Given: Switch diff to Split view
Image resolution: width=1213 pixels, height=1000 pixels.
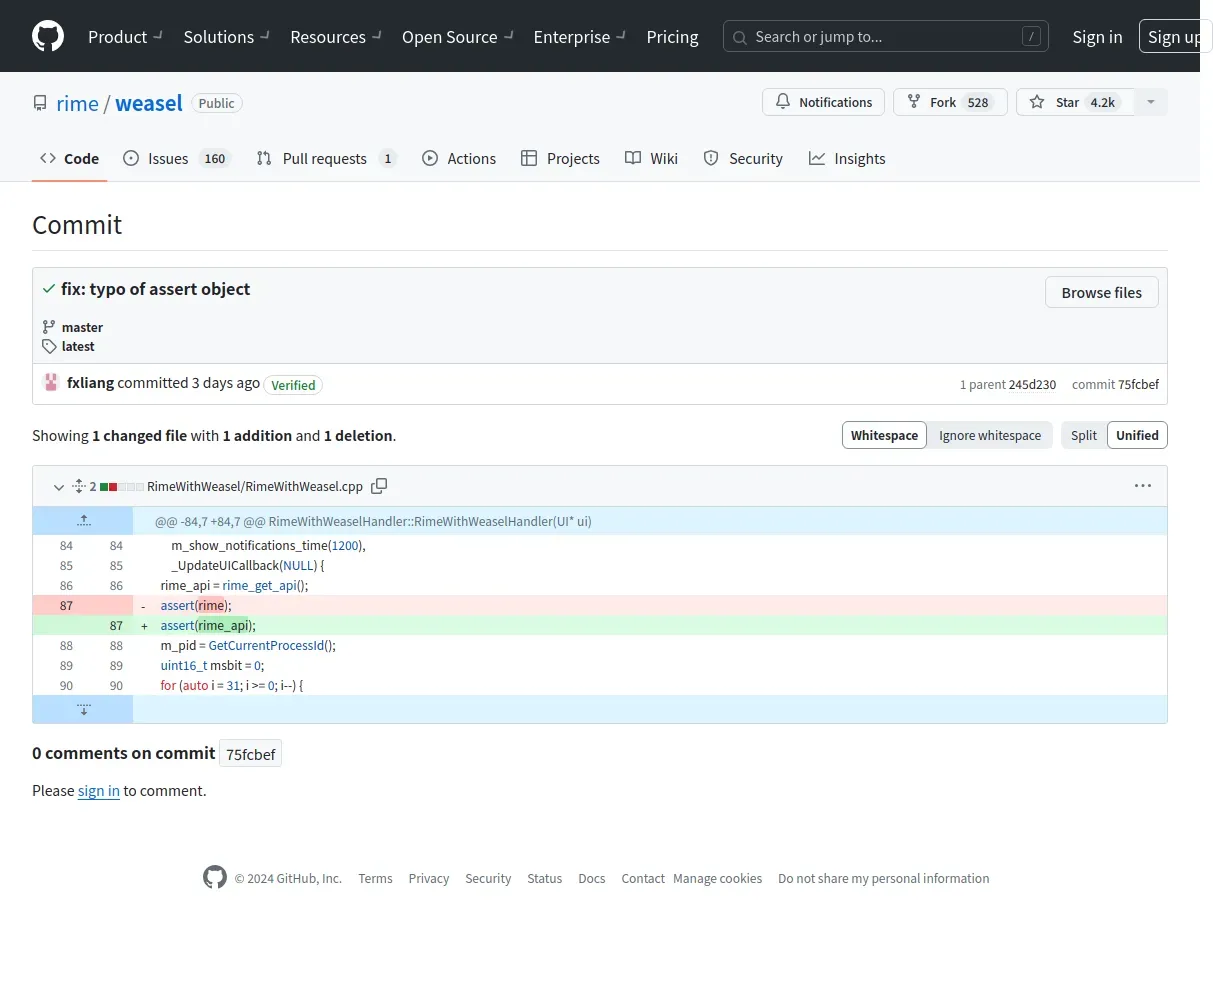Looking at the screenshot, I should coord(1083,435).
